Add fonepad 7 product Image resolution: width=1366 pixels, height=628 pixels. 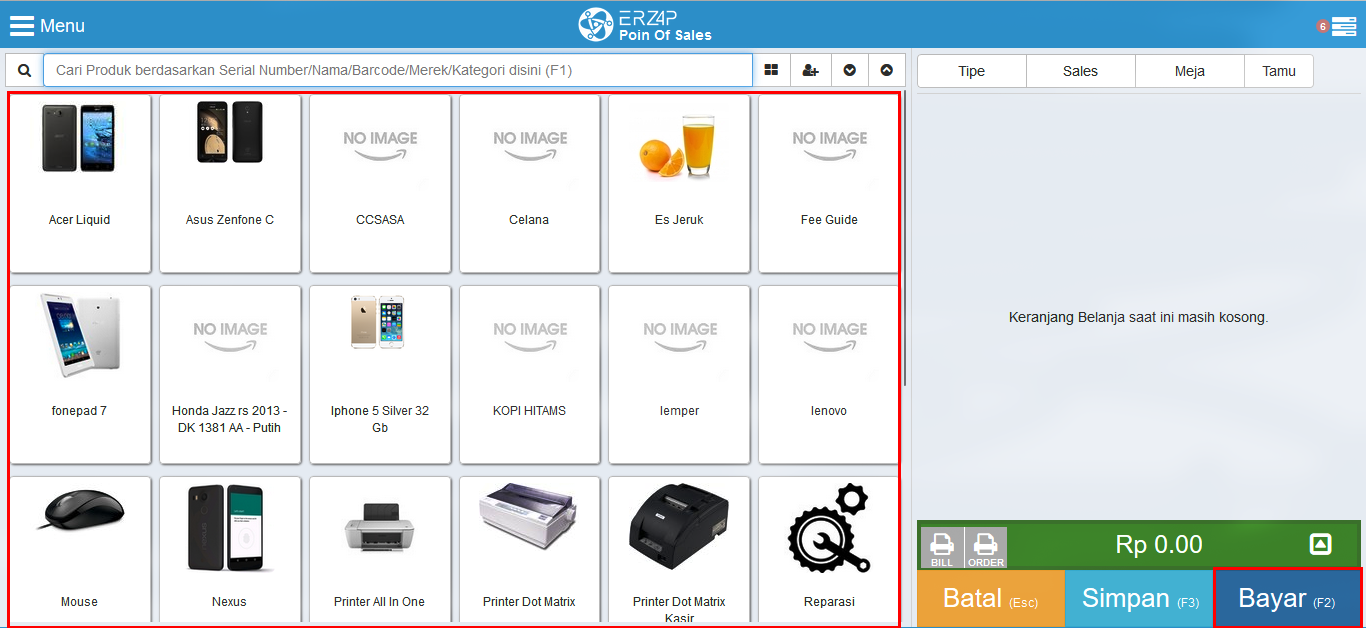[80, 375]
